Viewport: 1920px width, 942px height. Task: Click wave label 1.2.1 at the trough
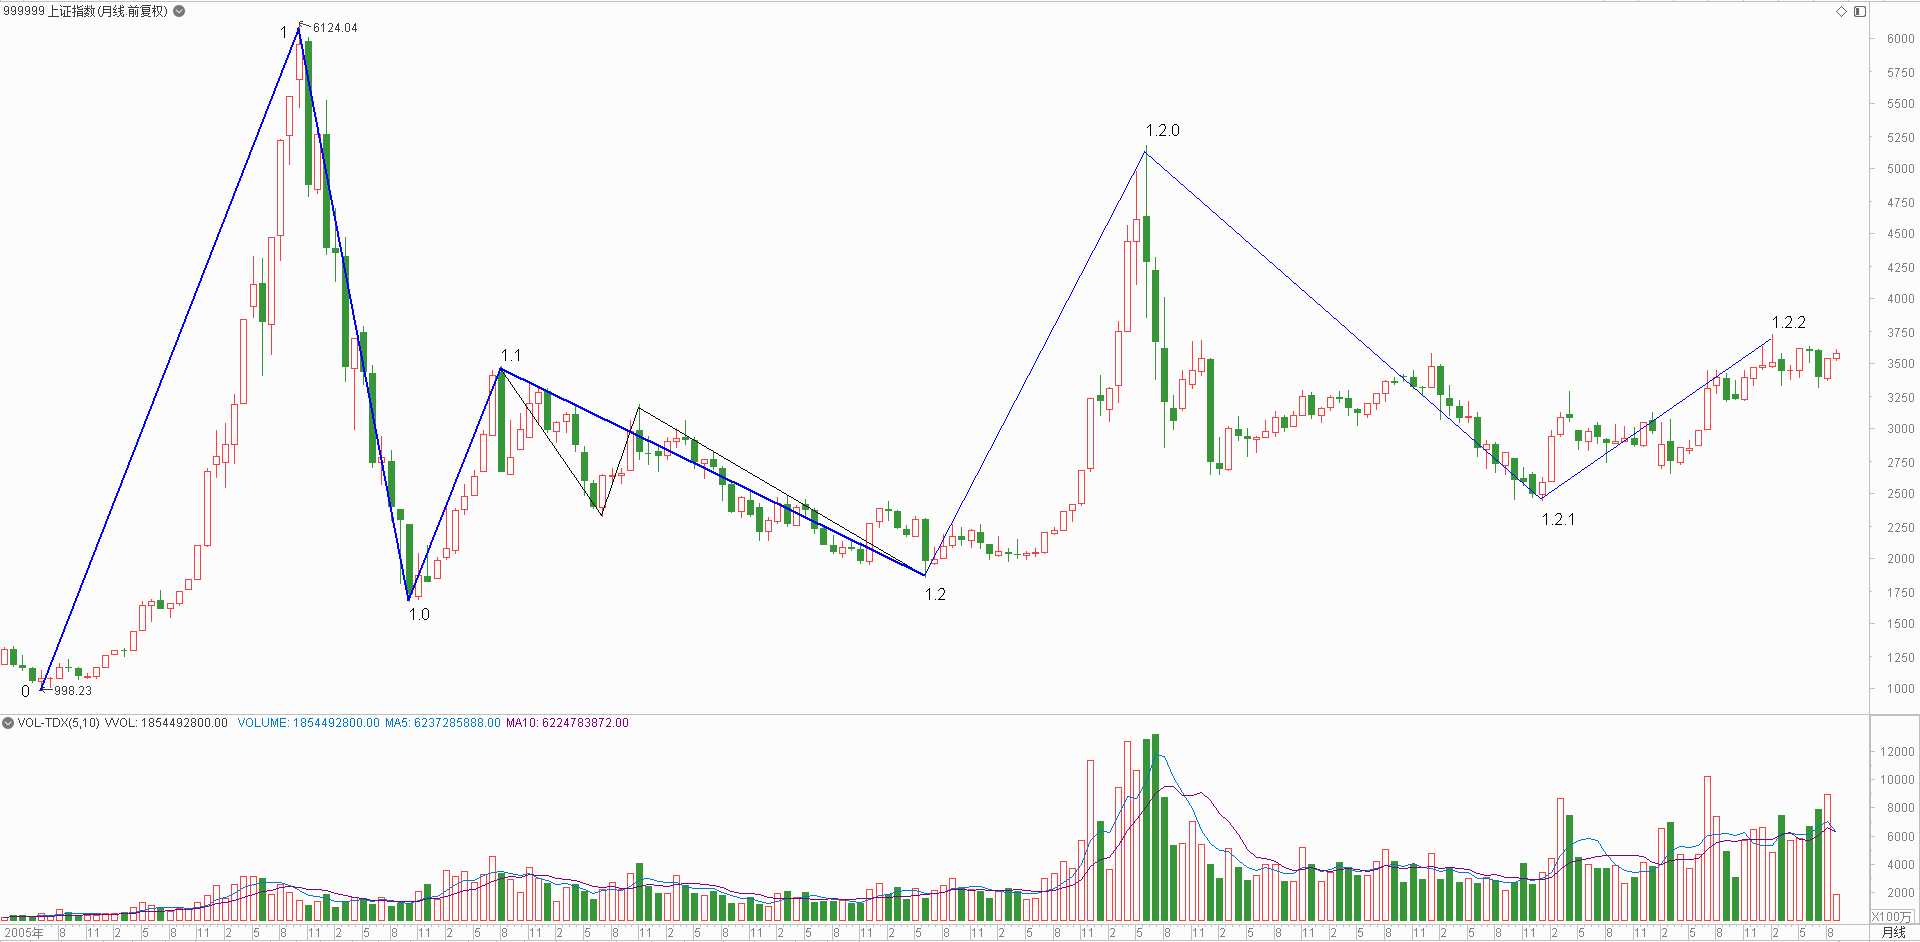click(x=1558, y=519)
